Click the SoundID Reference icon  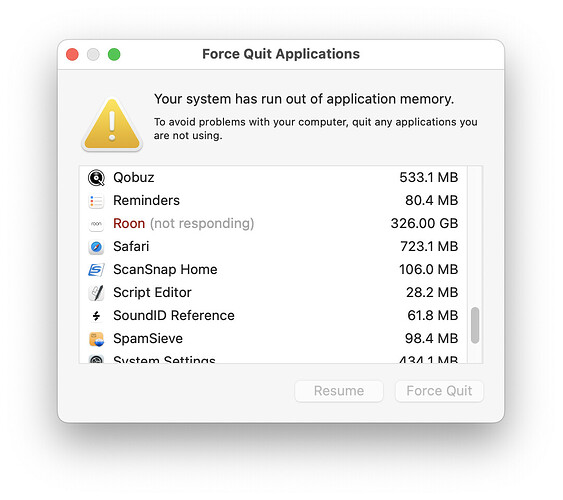96,316
